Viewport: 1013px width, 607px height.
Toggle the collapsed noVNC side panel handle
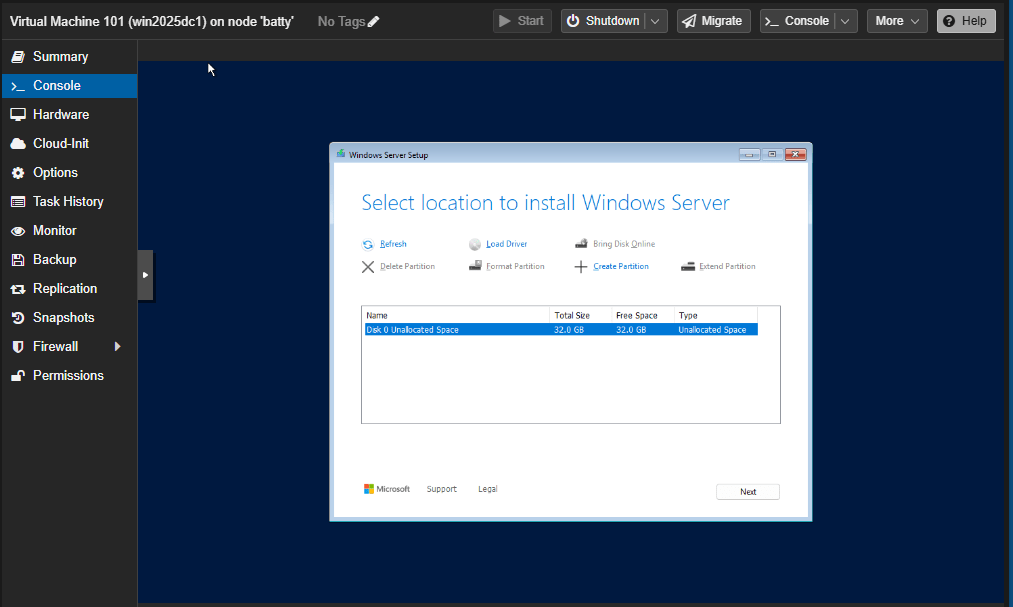[x=145, y=274]
